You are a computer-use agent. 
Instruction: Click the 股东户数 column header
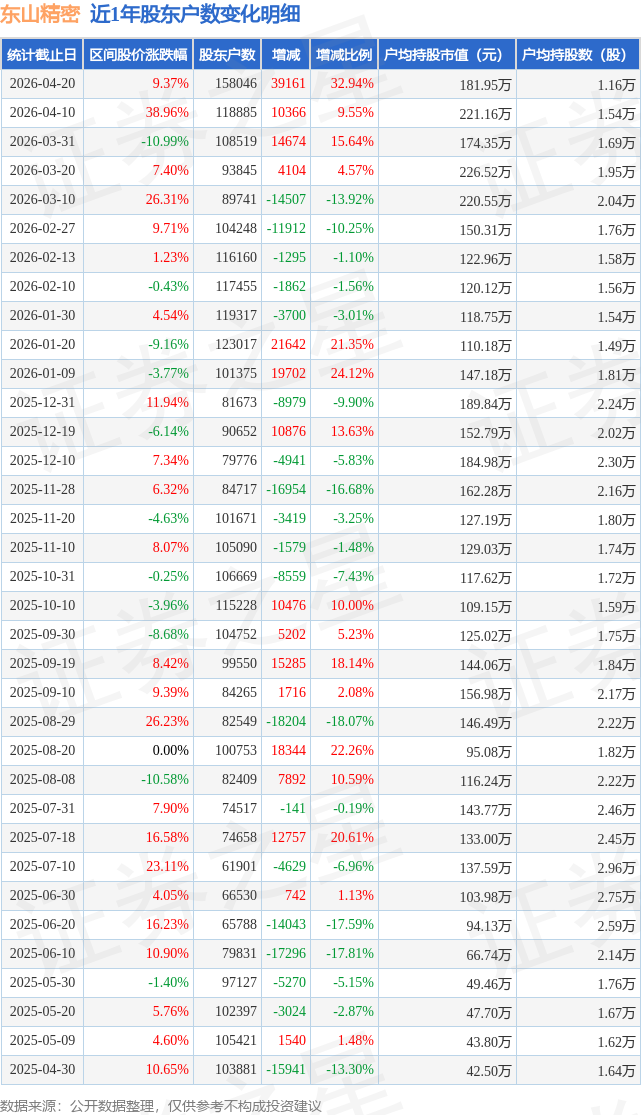[227, 55]
